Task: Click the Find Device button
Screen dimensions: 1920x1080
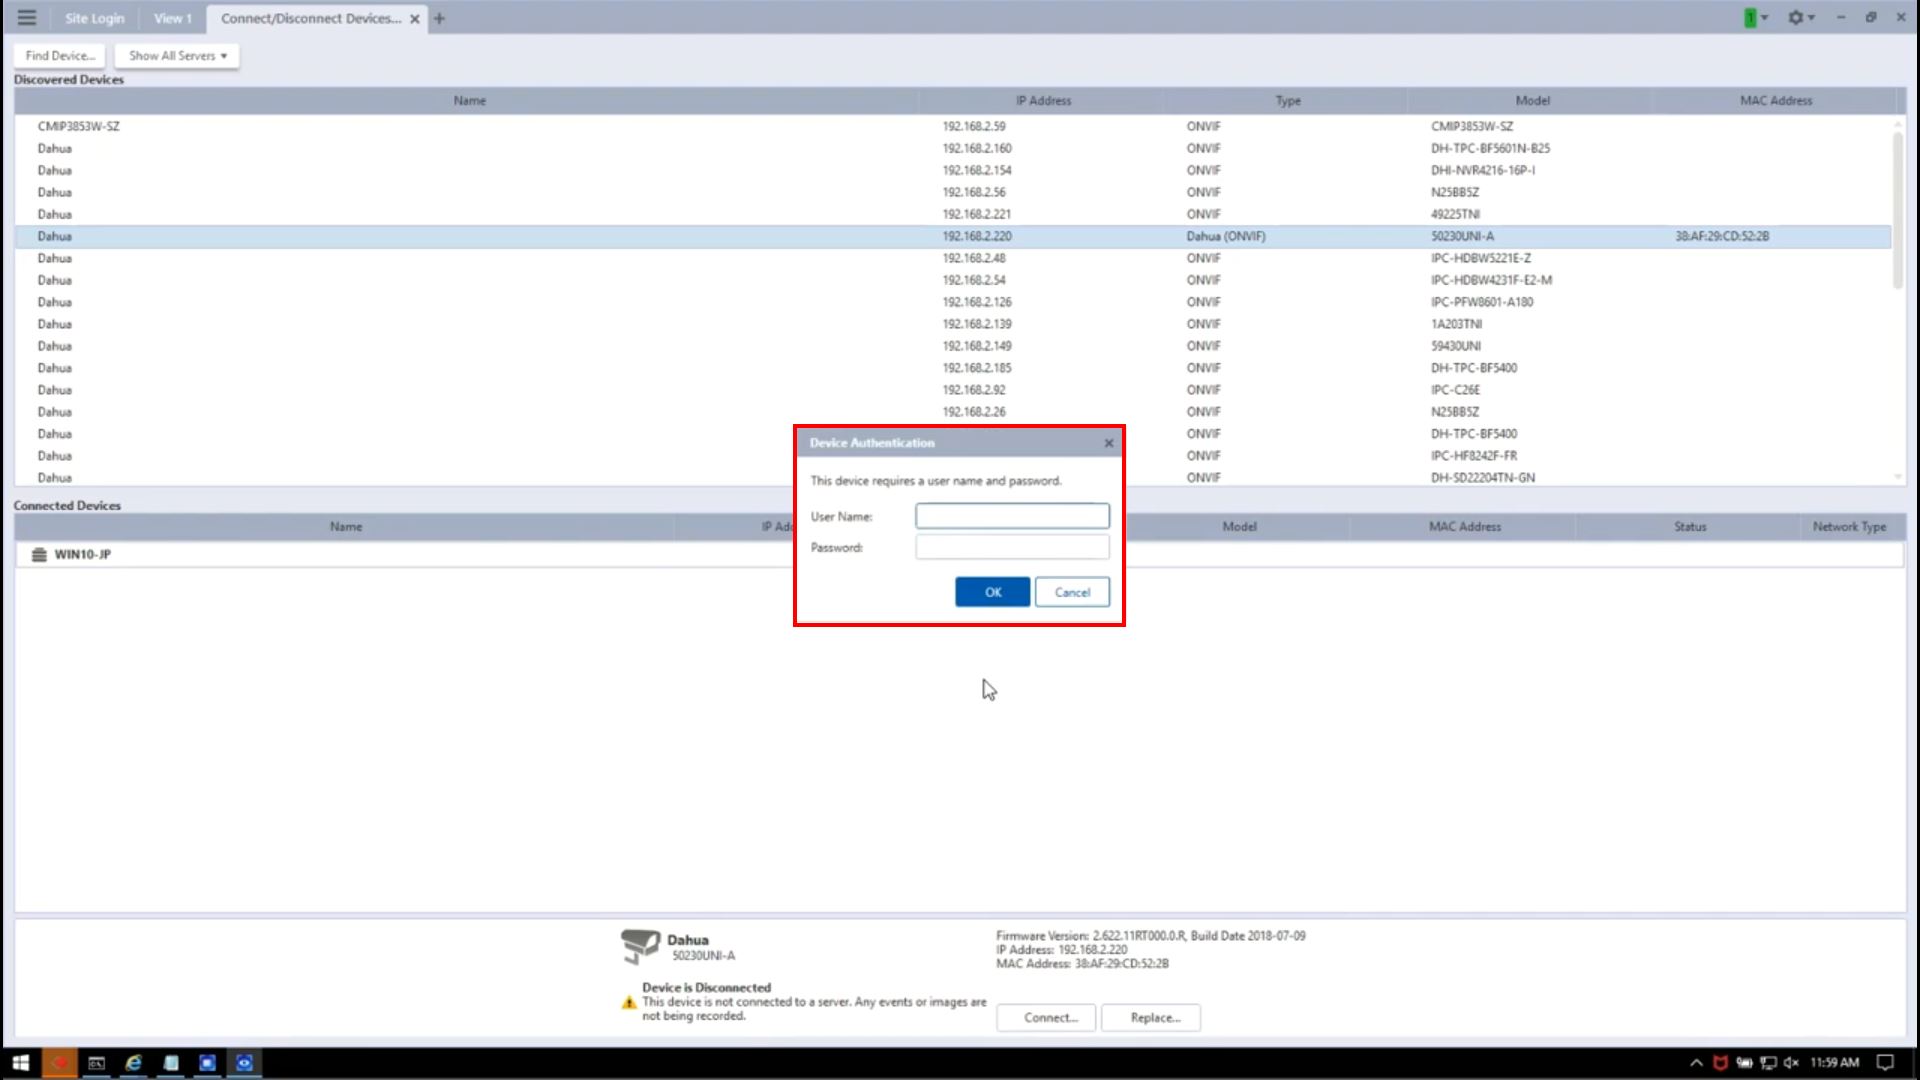Action: (x=60, y=56)
